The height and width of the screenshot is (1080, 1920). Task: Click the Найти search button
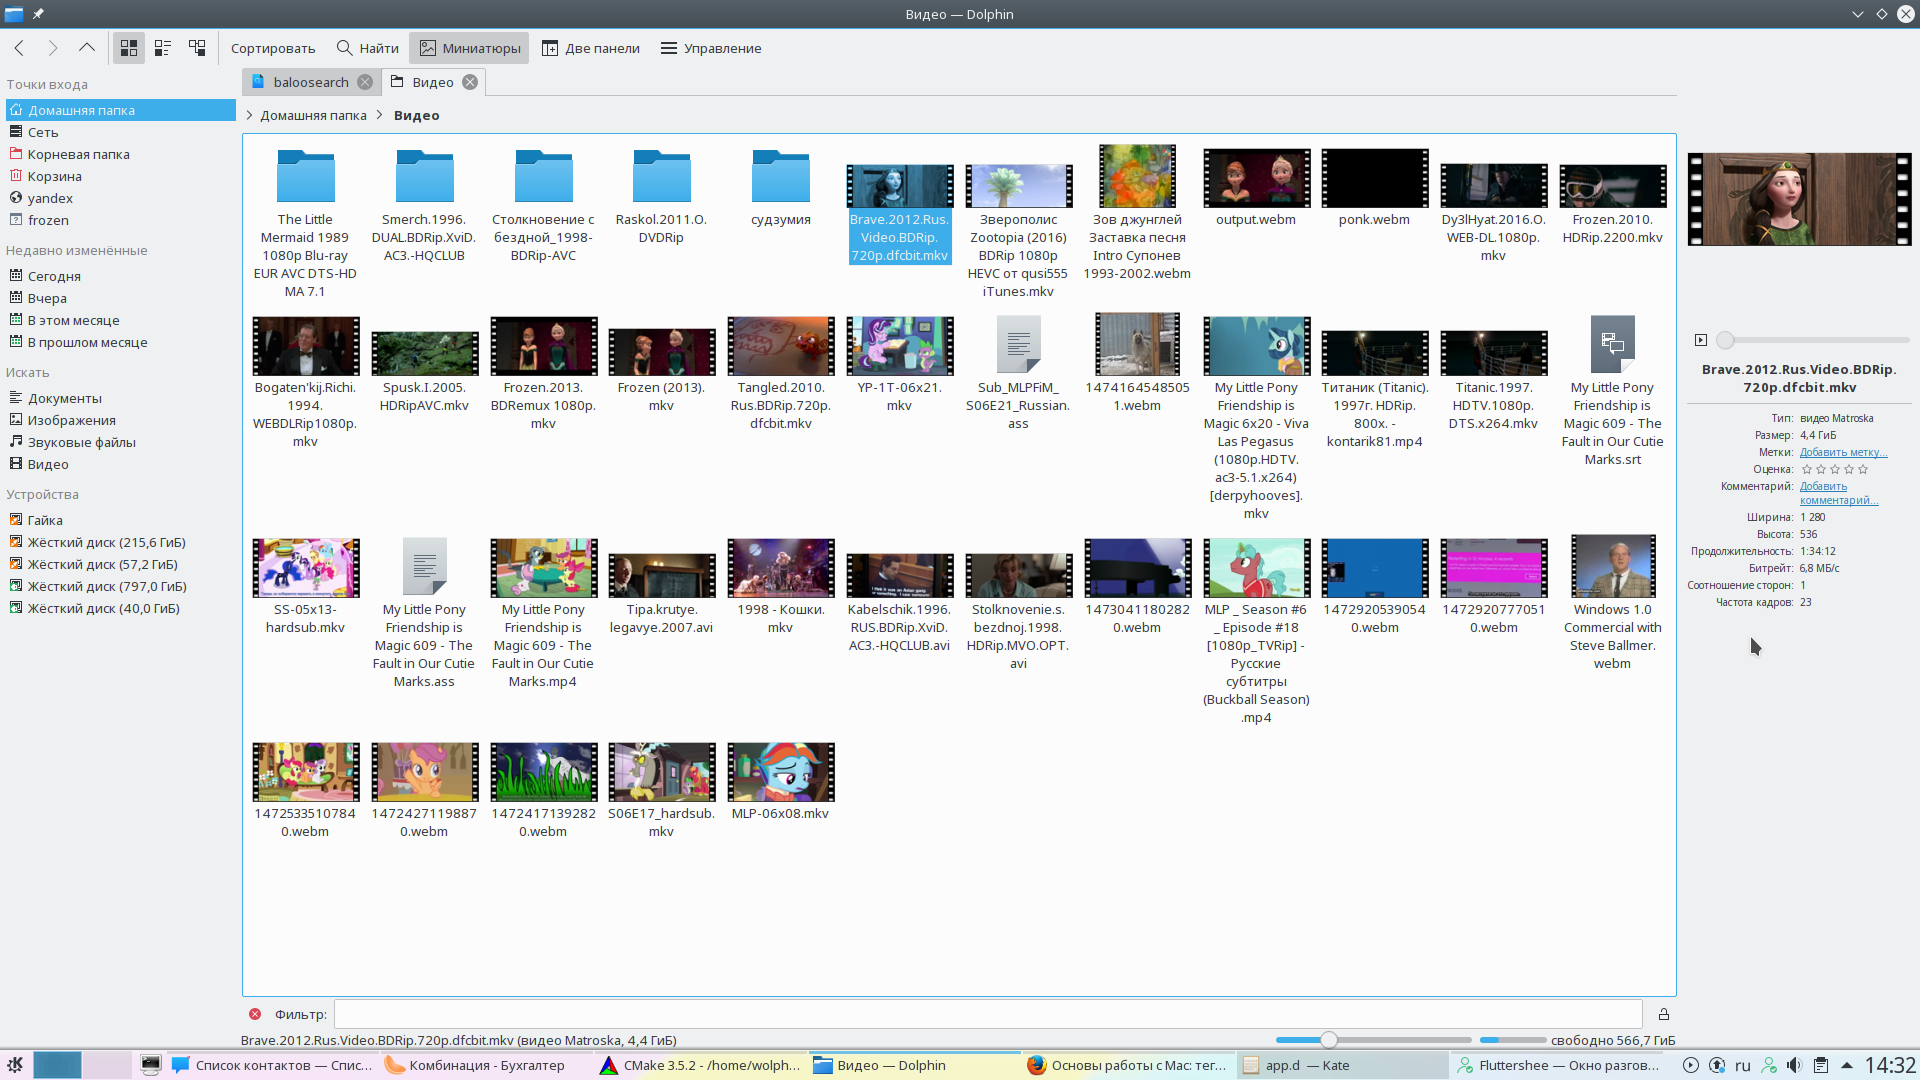368,48
